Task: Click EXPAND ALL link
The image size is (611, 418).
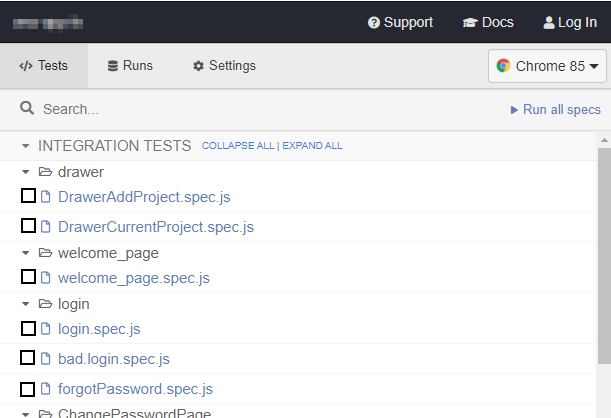Action: click(313, 146)
